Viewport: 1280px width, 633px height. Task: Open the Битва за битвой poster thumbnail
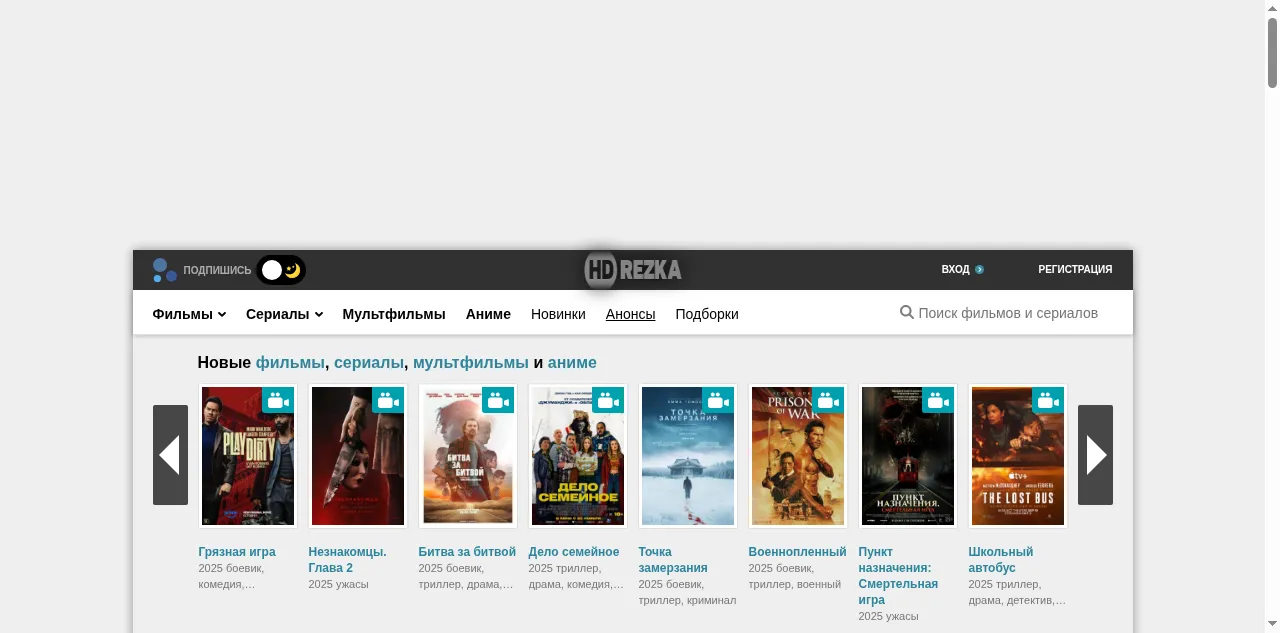click(x=468, y=456)
